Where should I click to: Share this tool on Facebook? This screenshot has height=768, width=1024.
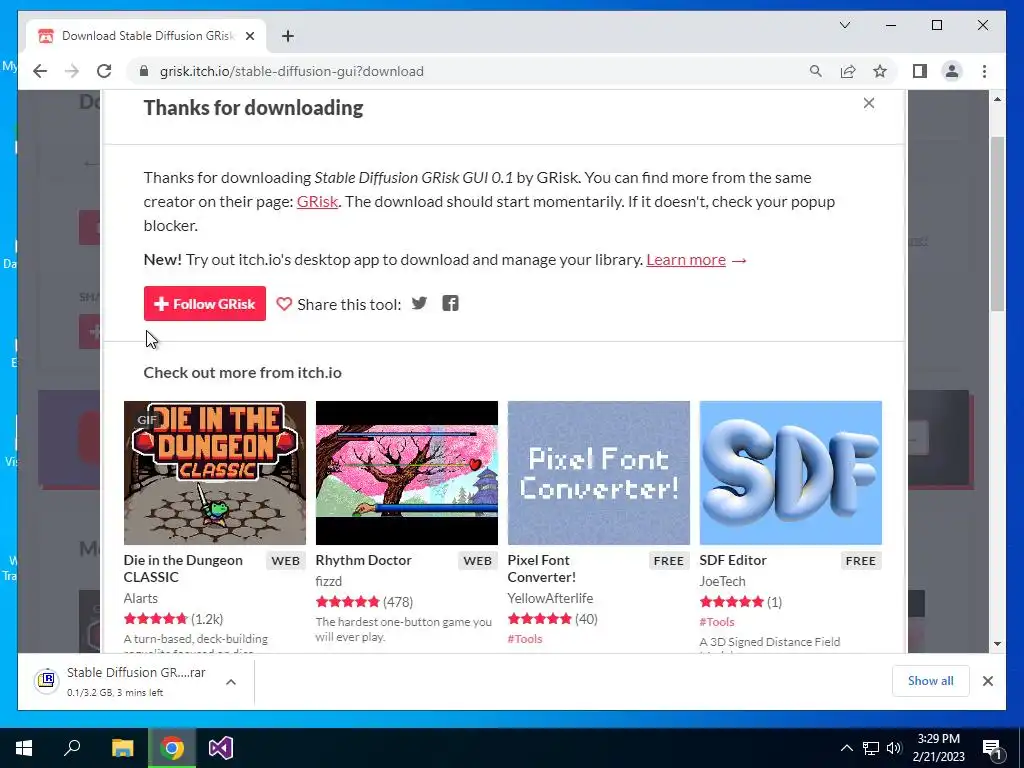coord(451,303)
